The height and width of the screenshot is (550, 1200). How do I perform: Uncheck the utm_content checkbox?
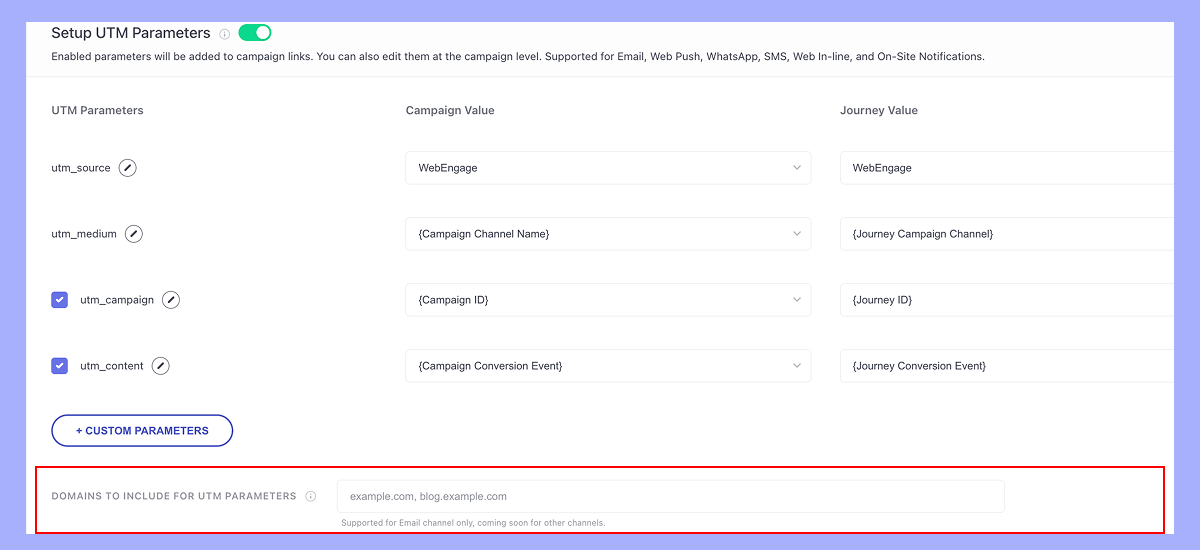coord(60,366)
